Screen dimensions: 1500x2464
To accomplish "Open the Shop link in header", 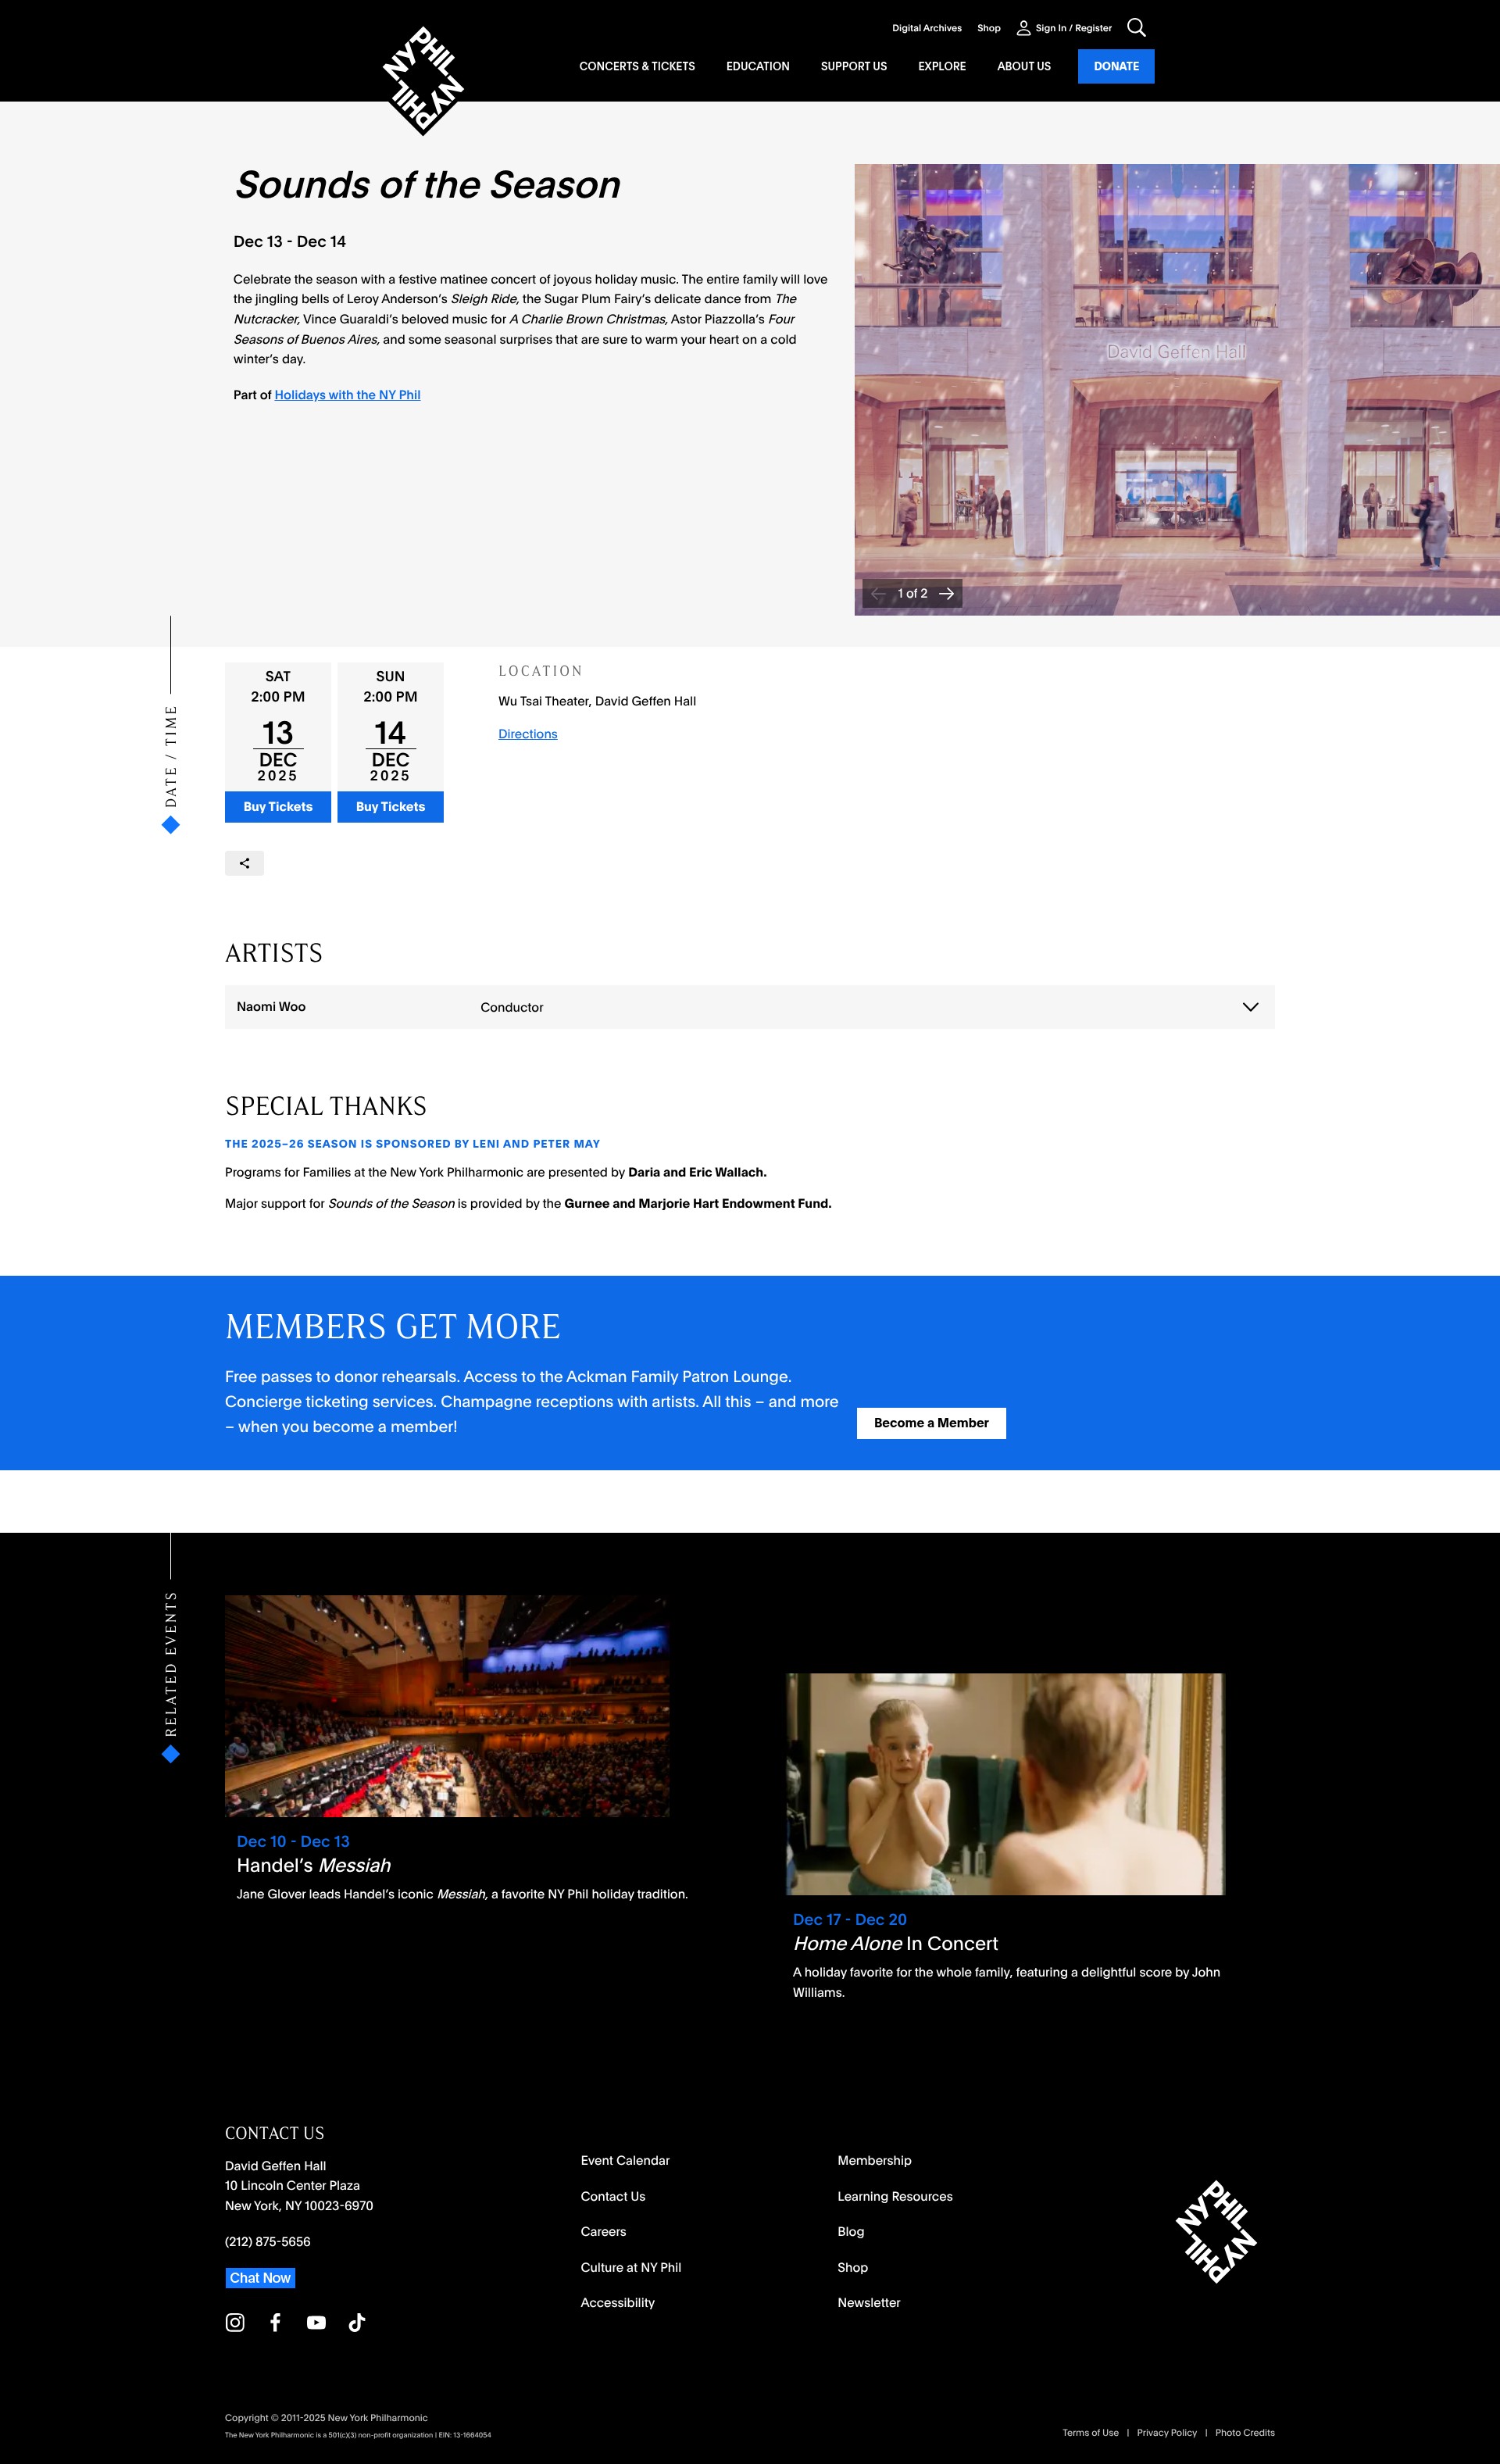I will click(989, 28).
